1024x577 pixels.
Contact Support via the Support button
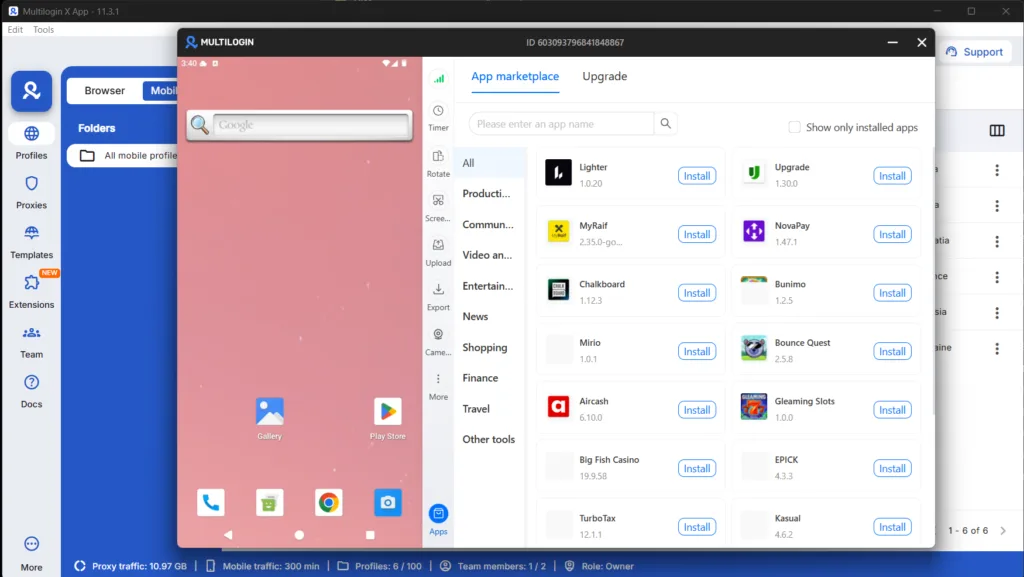[x=975, y=51]
